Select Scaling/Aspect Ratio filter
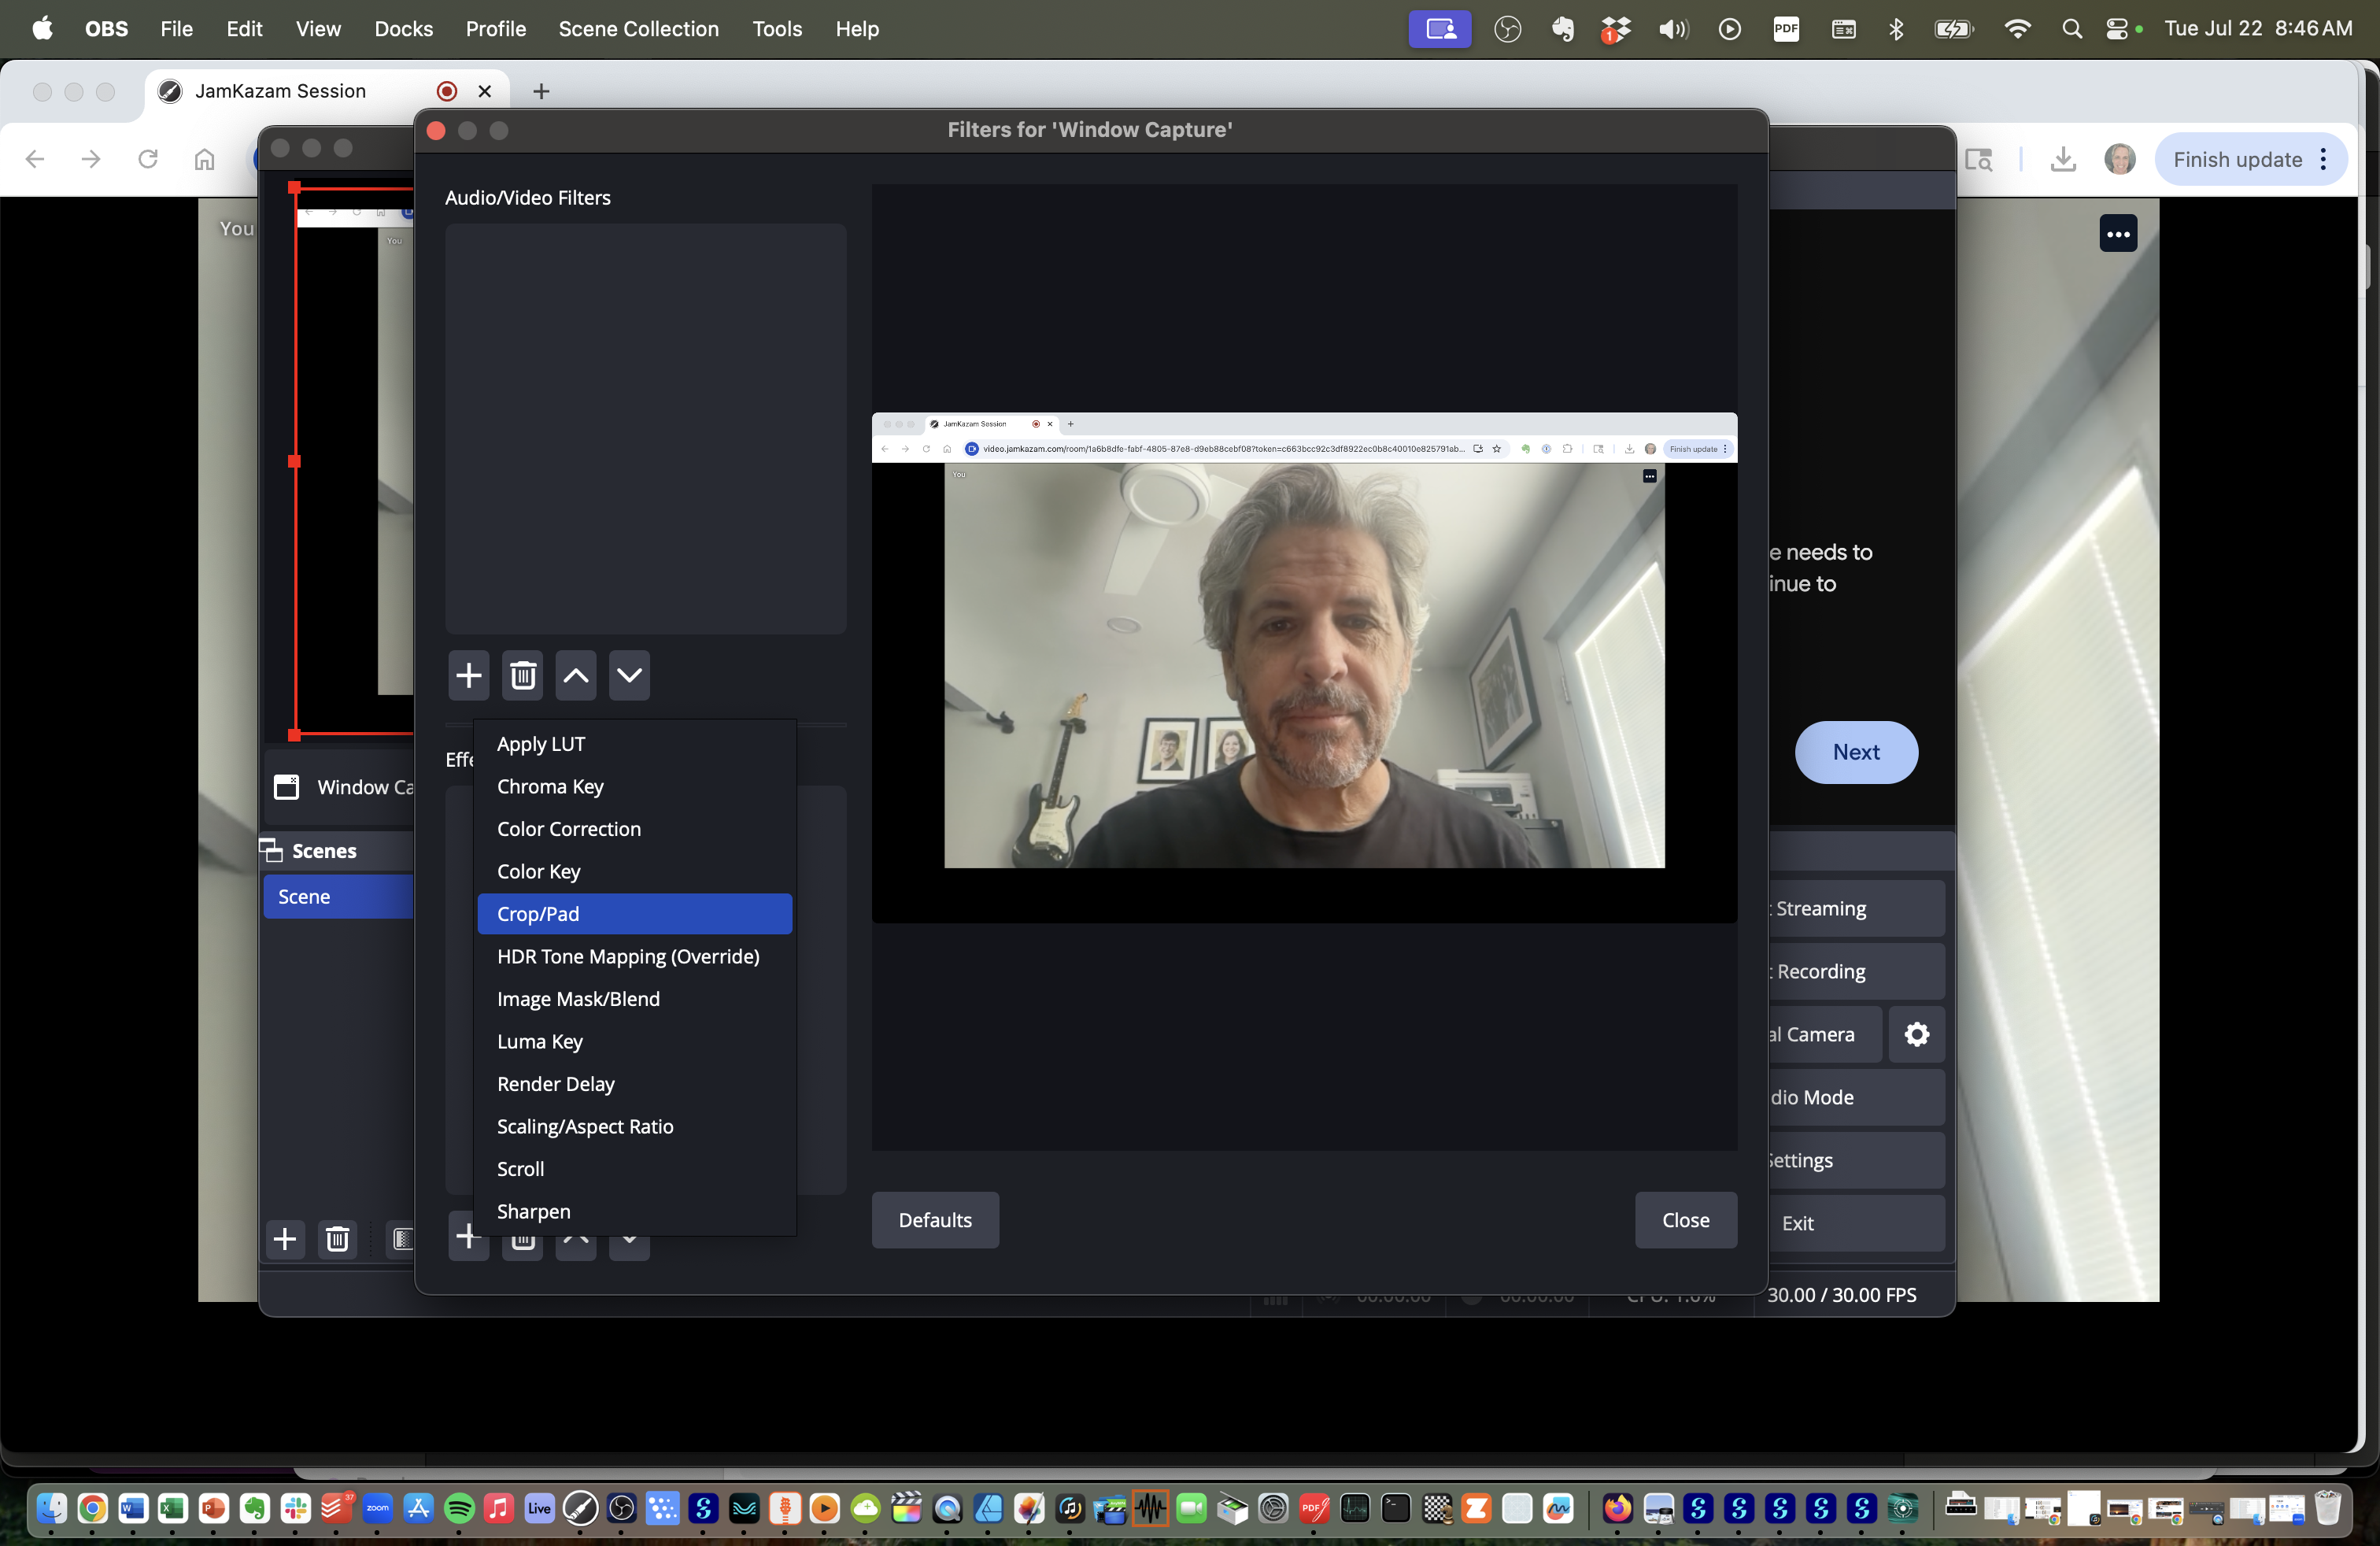 pos(585,1126)
